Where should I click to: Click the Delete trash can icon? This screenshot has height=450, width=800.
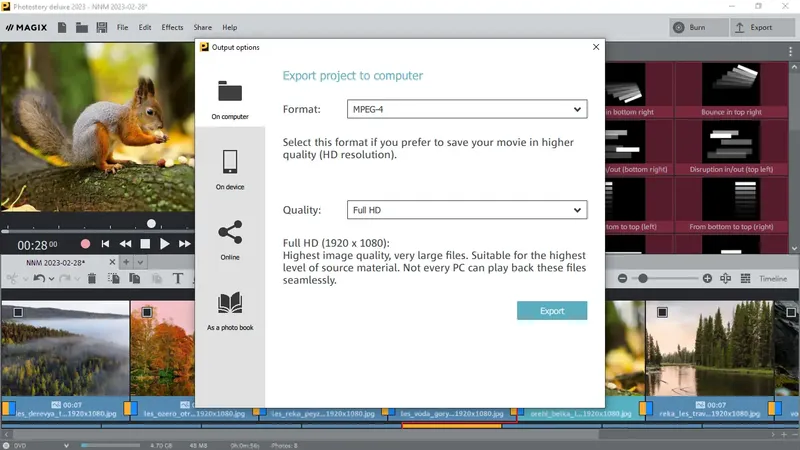92,278
